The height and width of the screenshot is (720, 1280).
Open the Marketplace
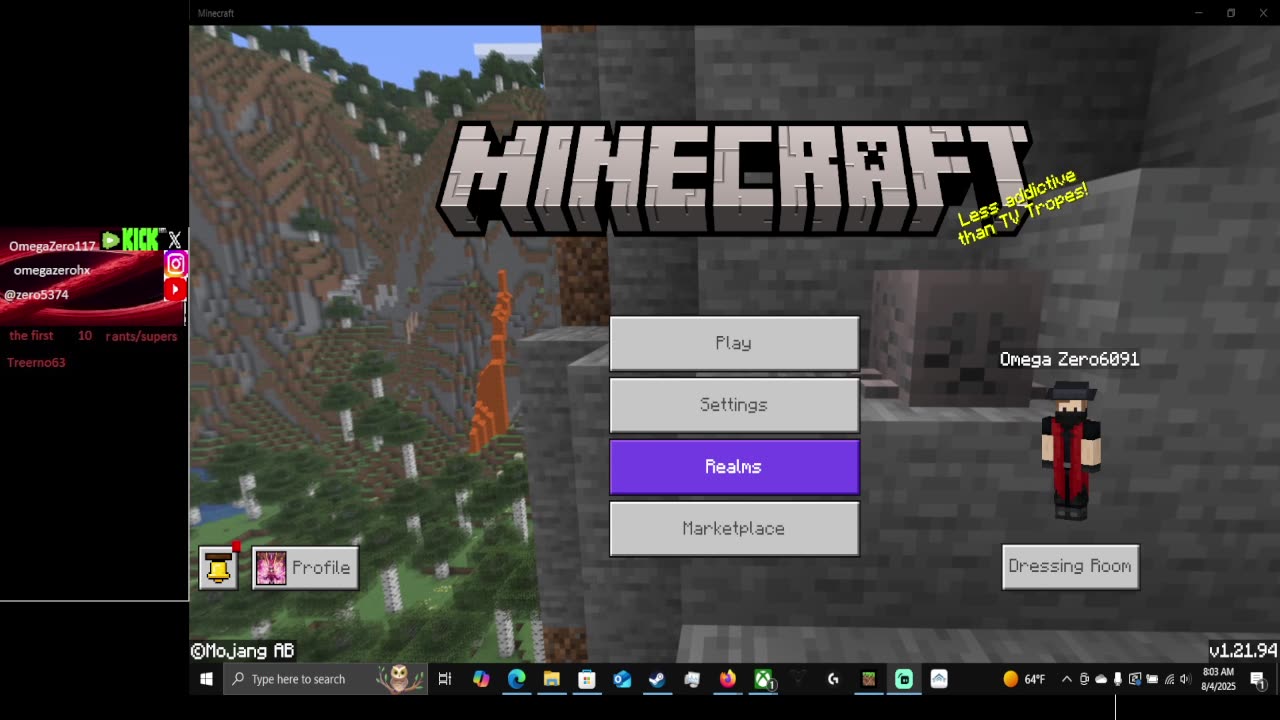[734, 529]
